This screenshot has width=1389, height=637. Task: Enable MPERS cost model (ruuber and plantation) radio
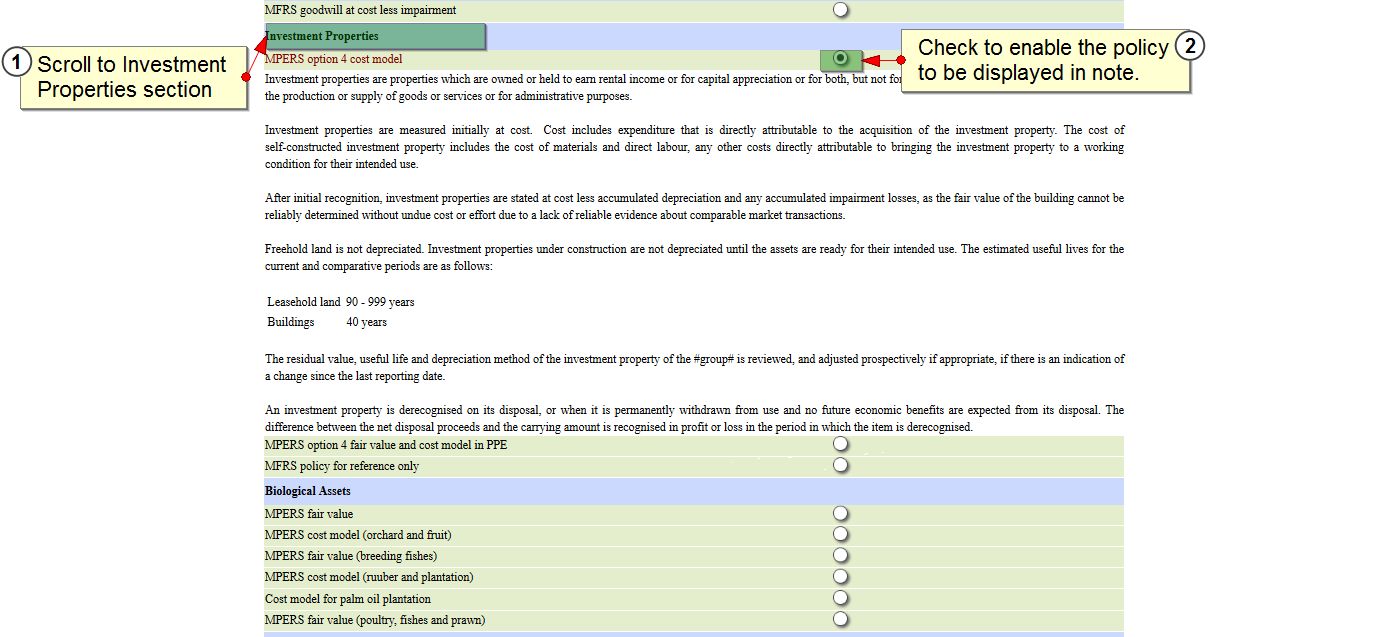pos(840,576)
